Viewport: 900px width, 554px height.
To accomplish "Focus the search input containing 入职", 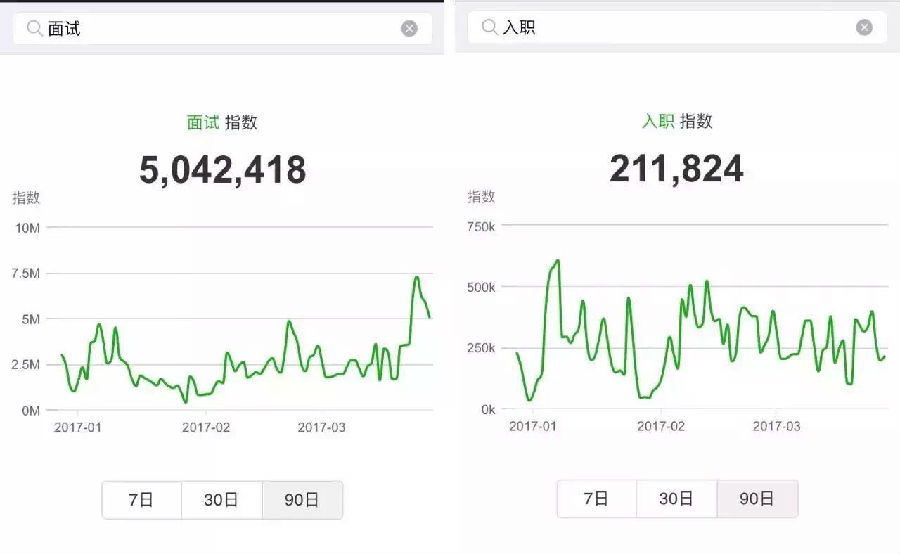I will 677,28.
